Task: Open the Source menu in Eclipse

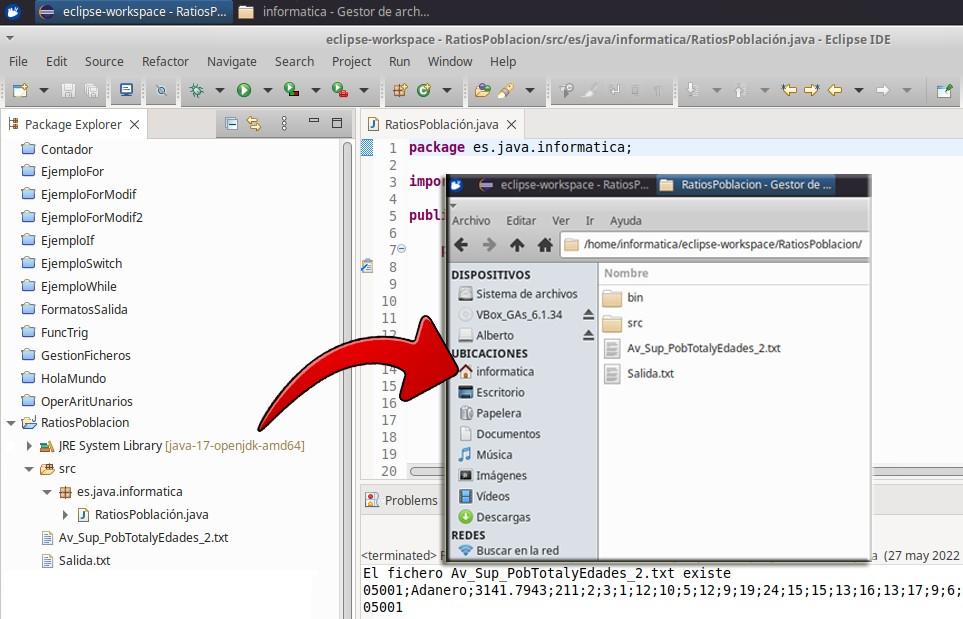Action: coord(104,61)
